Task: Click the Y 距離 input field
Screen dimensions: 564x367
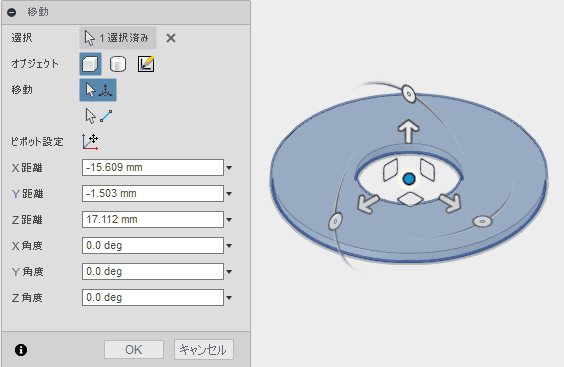Action: 153,194
